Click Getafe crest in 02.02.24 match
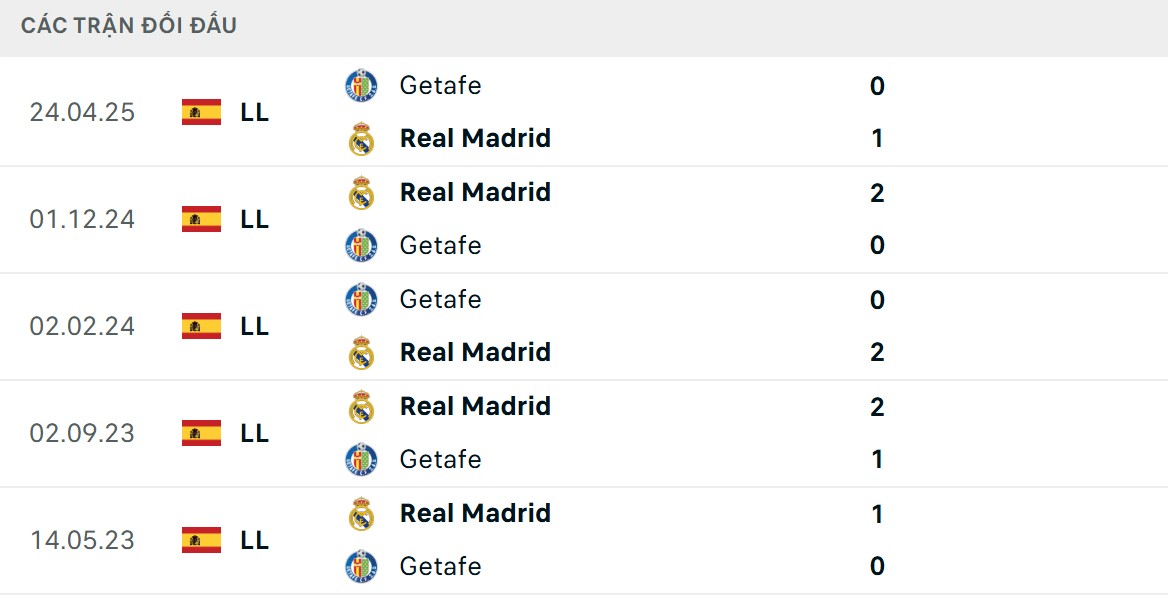The height and width of the screenshot is (616, 1168). click(361, 299)
